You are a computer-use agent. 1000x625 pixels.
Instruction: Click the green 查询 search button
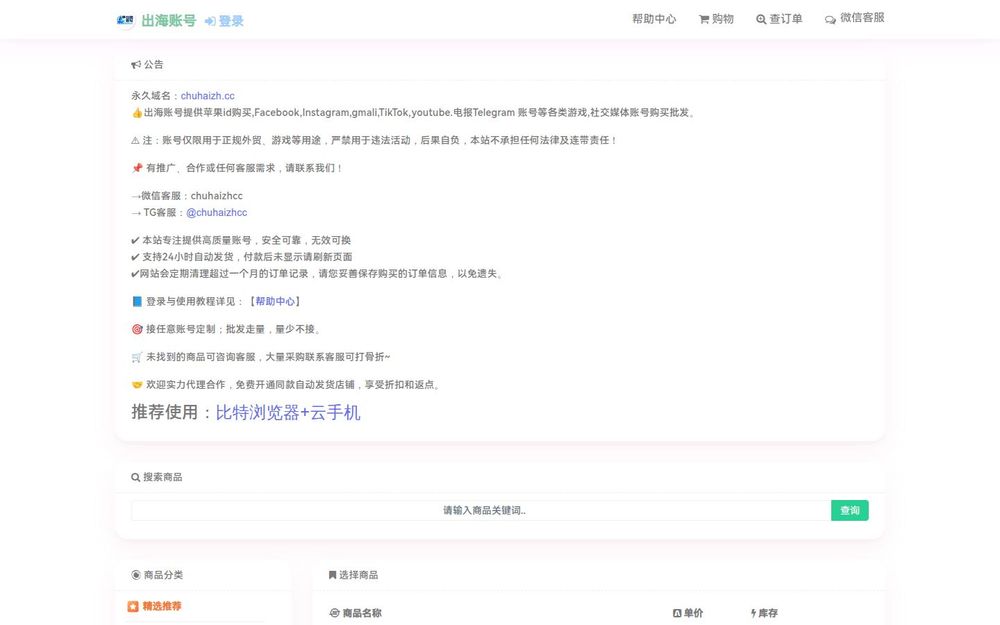(x=849, y=510)
